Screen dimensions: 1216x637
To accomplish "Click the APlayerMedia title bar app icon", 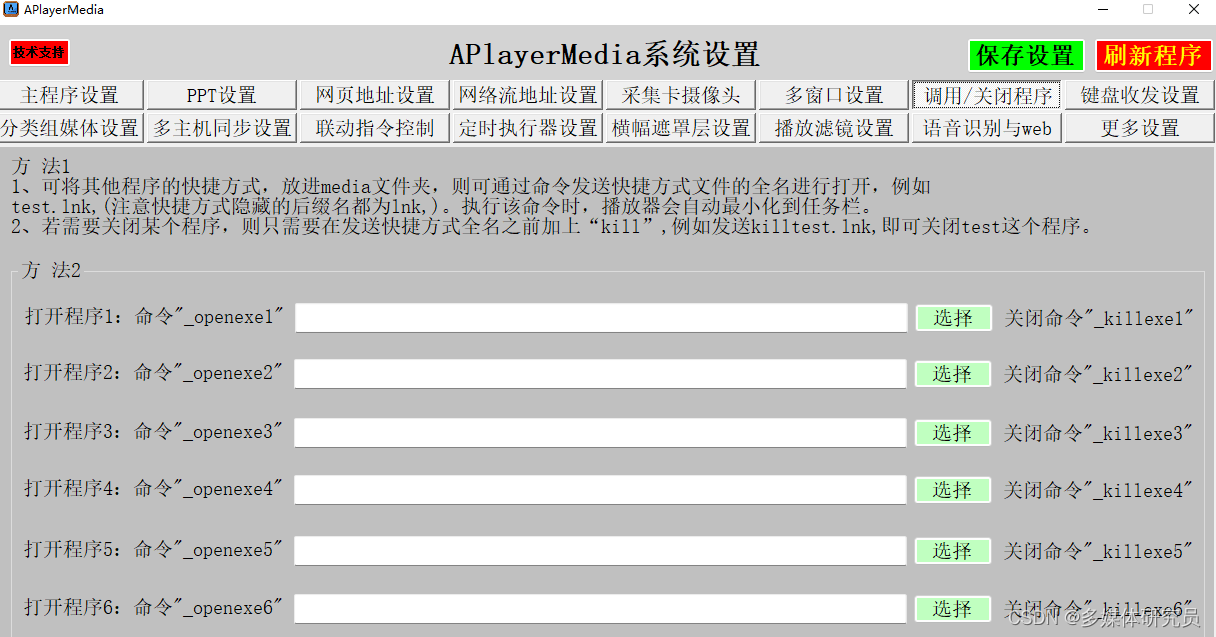I will pos(11,9).
